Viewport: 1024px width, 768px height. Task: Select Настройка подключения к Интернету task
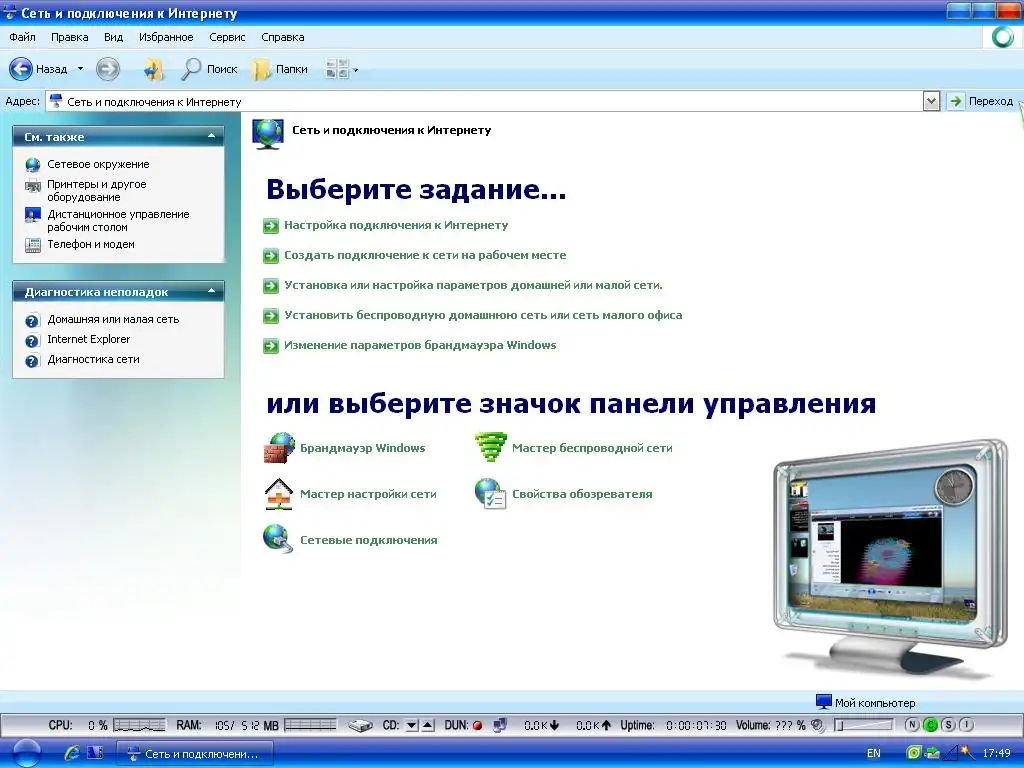pos(396,225)
